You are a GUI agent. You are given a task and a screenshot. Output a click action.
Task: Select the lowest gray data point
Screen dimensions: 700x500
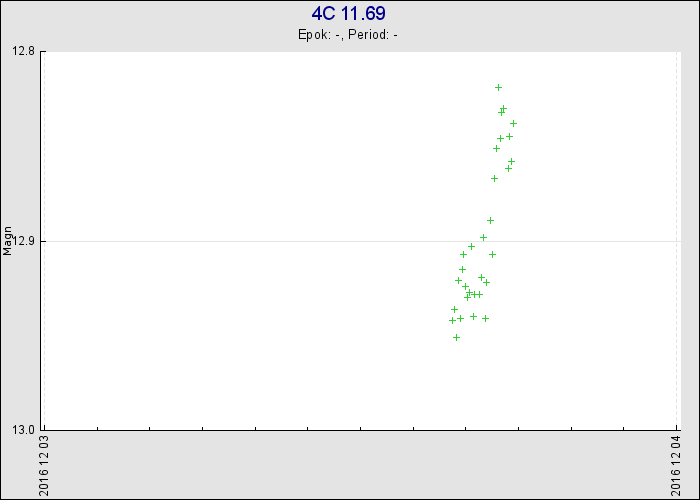click(x=467, y=297)
